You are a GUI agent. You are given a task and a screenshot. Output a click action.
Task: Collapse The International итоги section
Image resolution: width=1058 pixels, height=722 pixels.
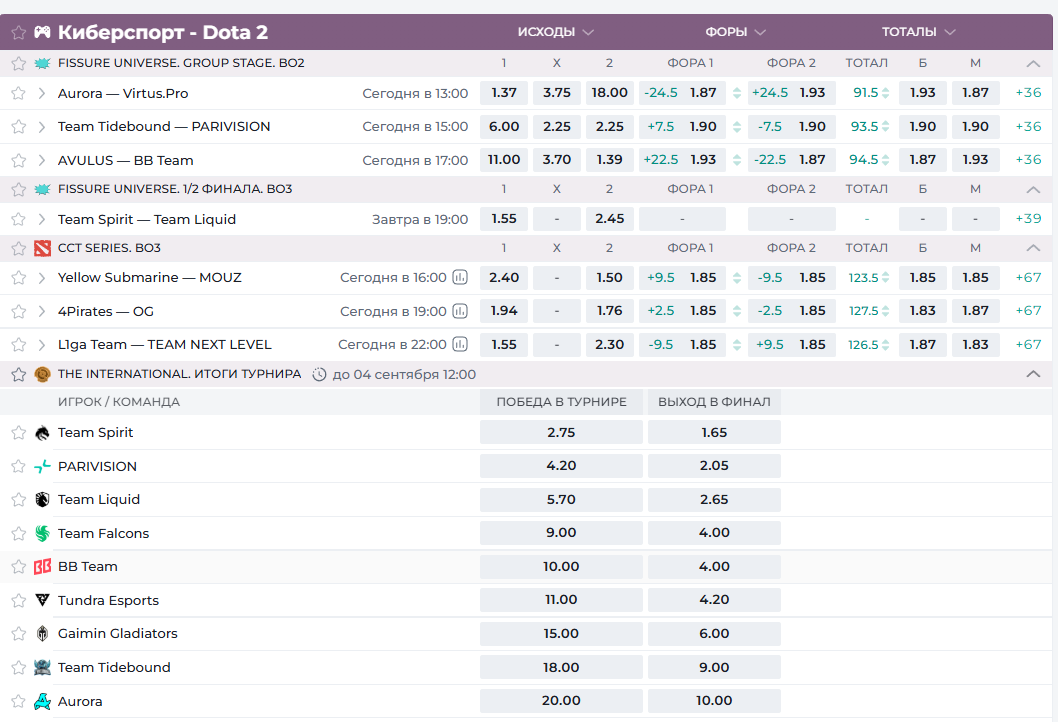tap(1033, 374)
